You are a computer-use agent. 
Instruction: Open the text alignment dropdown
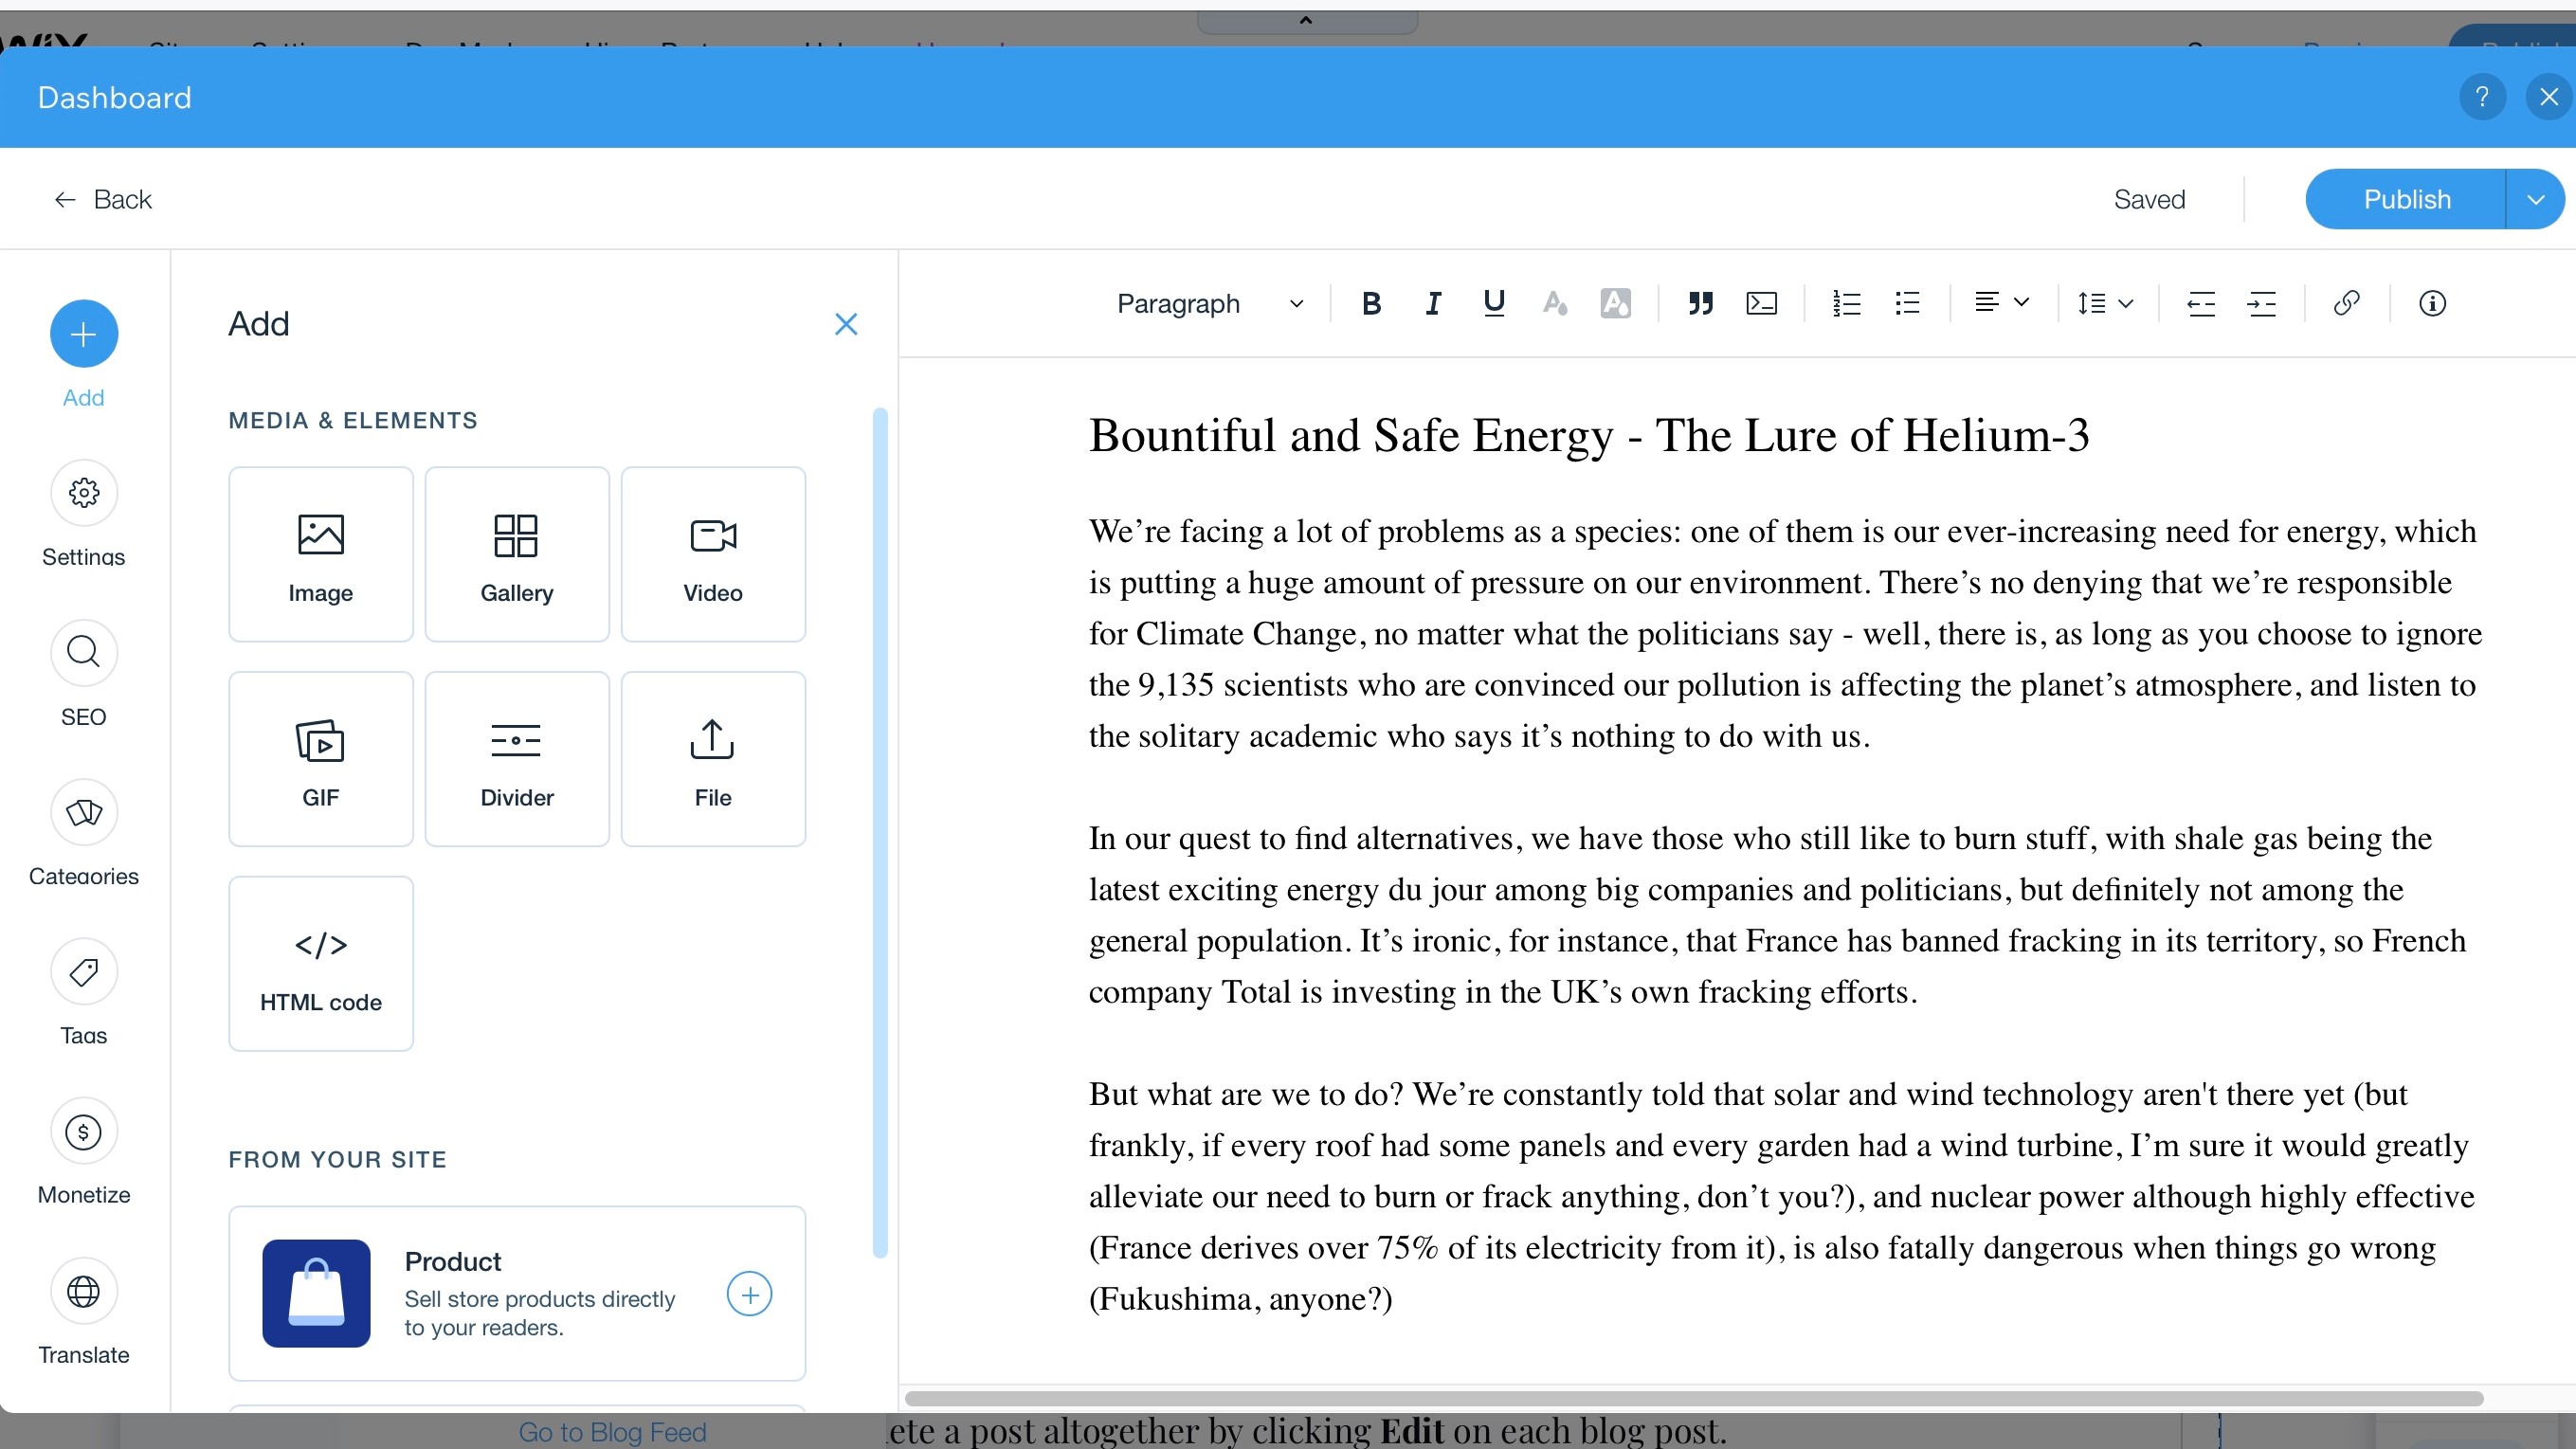coord(2002,303)
